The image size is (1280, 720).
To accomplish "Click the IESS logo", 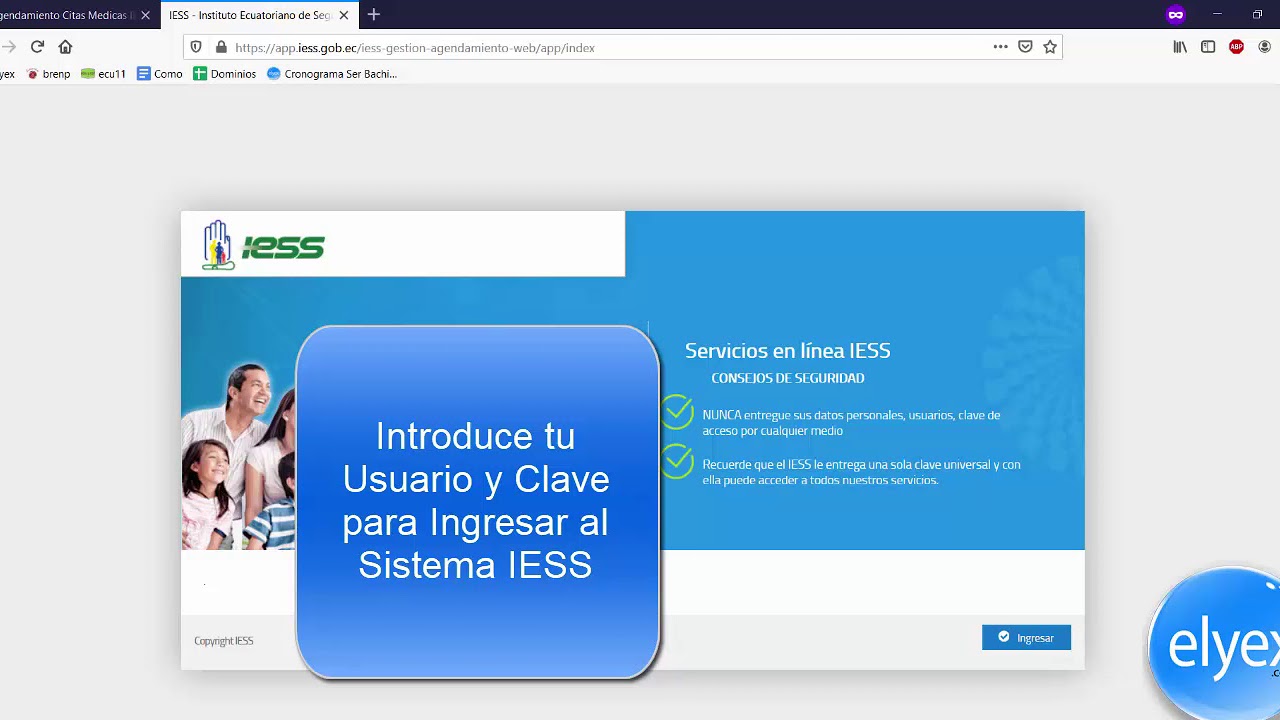I will 264,245.
